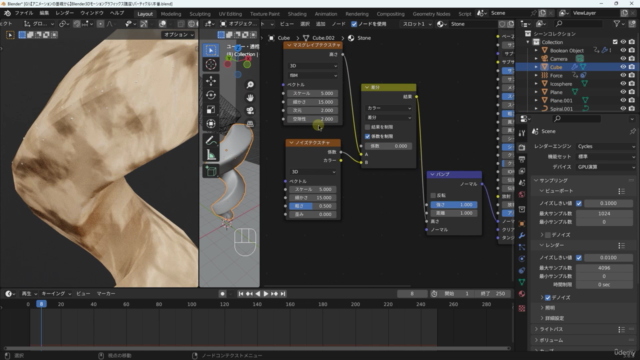Viewport: 640px width, 360px height.
Task: Hide the Camera object in outliner
Action: 623,59
